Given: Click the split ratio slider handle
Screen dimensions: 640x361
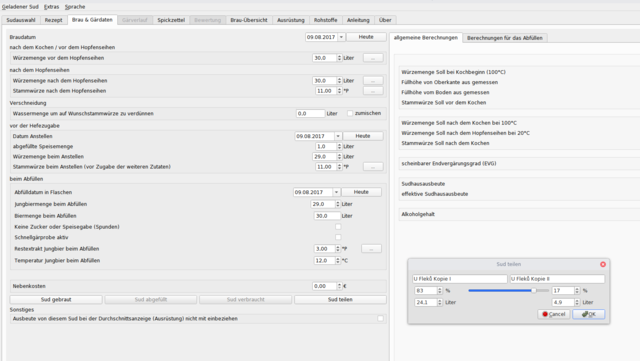Looking at the screenshot, I should tap(533, 290).
